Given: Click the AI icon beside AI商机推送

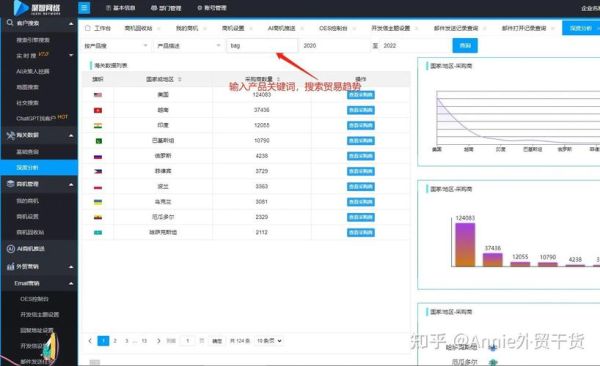Looking at the screenshot, I should click(11, 248).
